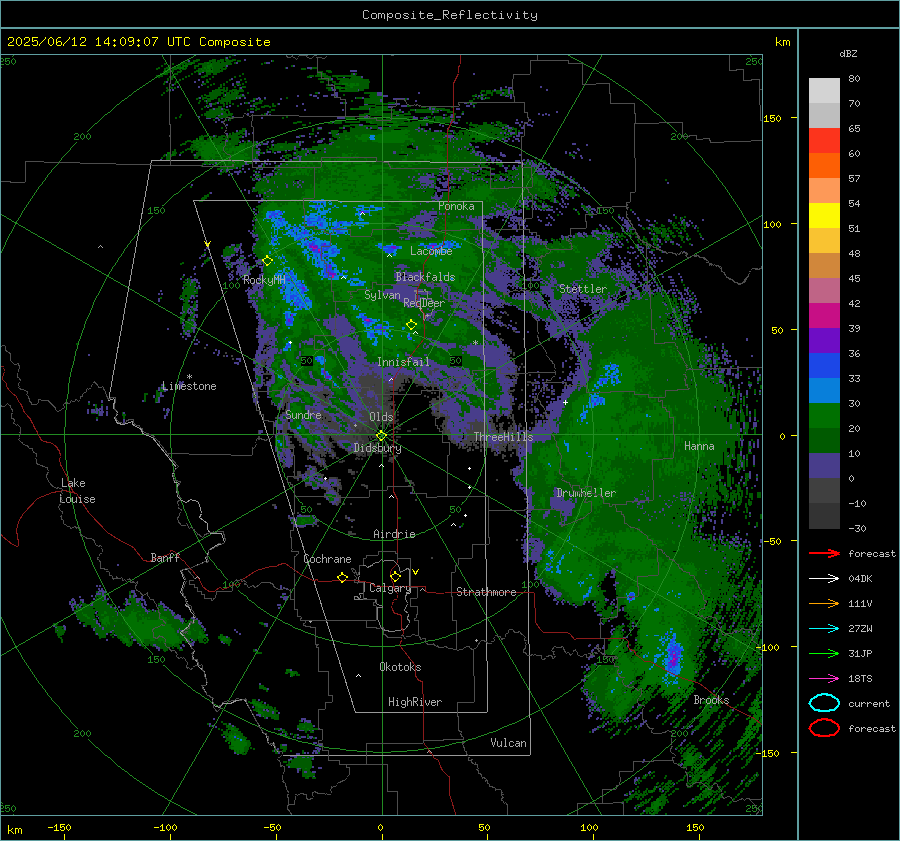Click the Hanna label
Image resolution: width=900 pixels, height=841 pixels.
[x=699, y=446]
